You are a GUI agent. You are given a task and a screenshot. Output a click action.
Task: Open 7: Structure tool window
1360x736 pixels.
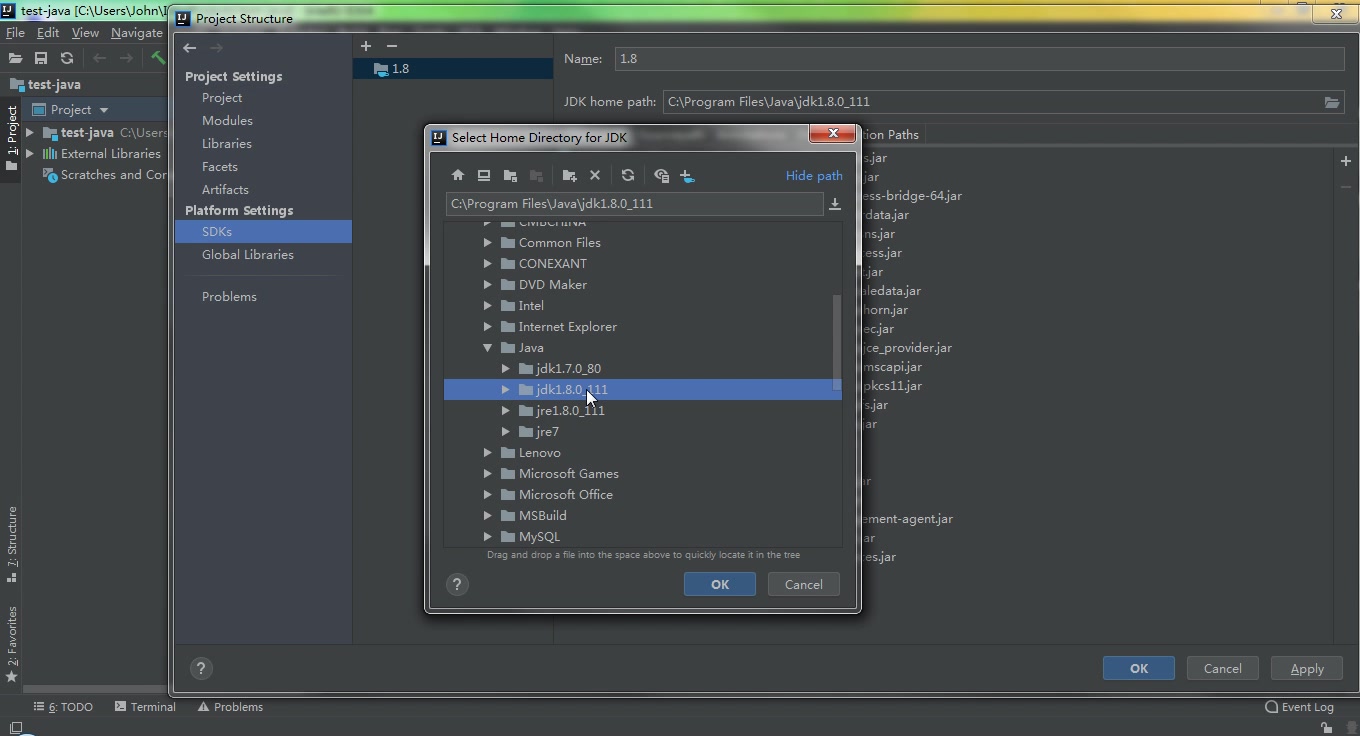tap(12, 544)
